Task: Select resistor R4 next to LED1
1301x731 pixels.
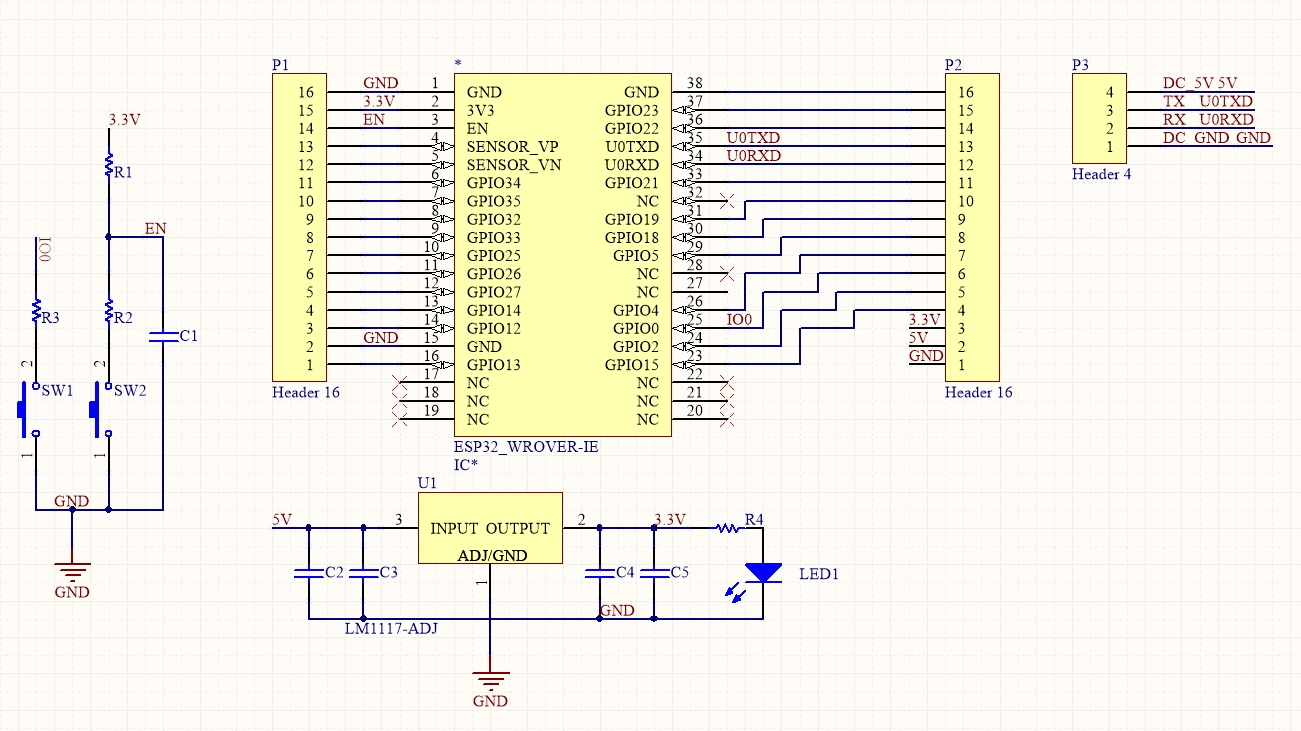Action: (727, 527)
